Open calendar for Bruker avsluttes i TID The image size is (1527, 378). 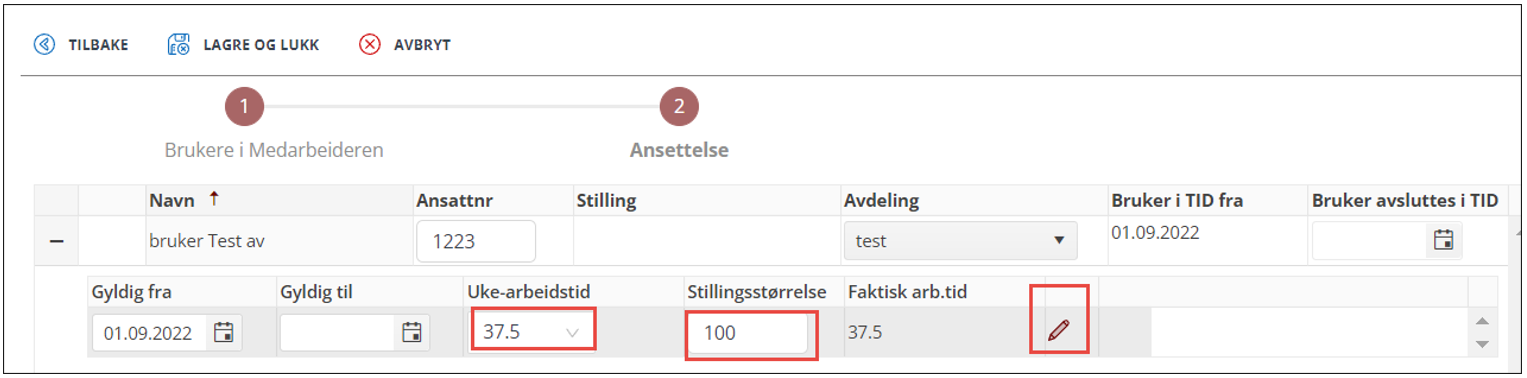click(1443, 240)
